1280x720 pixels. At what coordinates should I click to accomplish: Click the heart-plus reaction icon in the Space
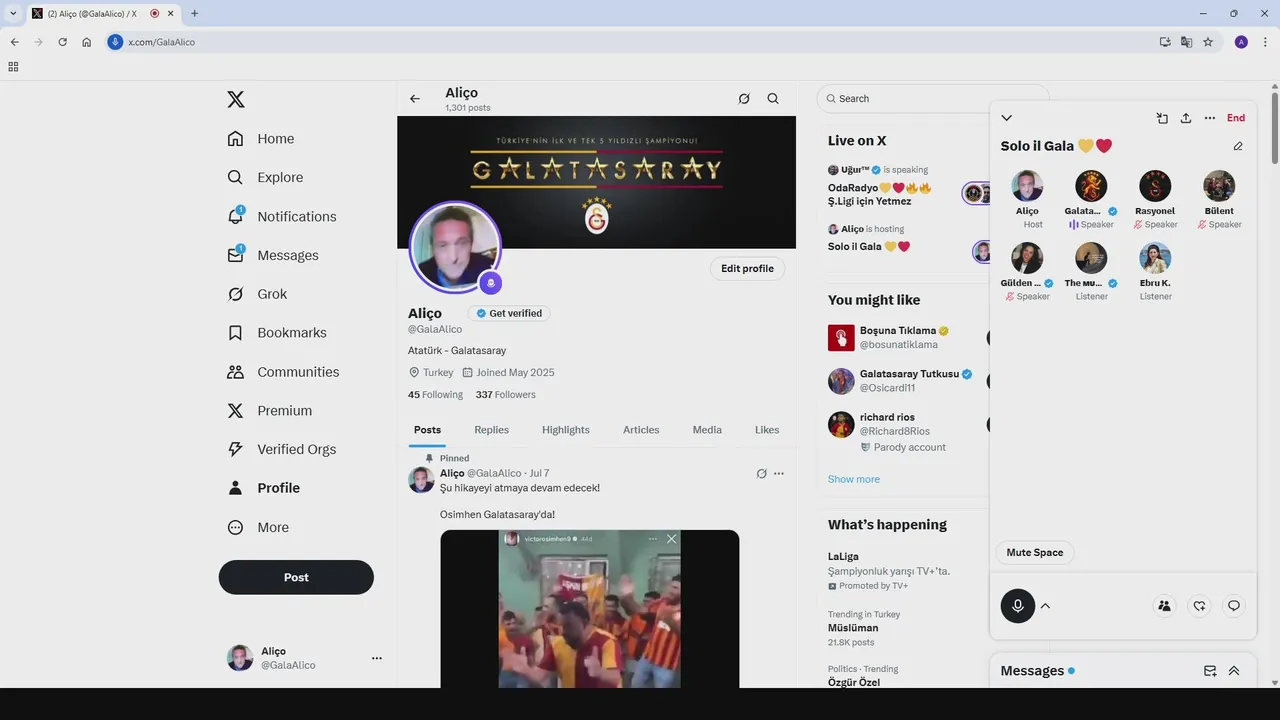point(1199,606)
